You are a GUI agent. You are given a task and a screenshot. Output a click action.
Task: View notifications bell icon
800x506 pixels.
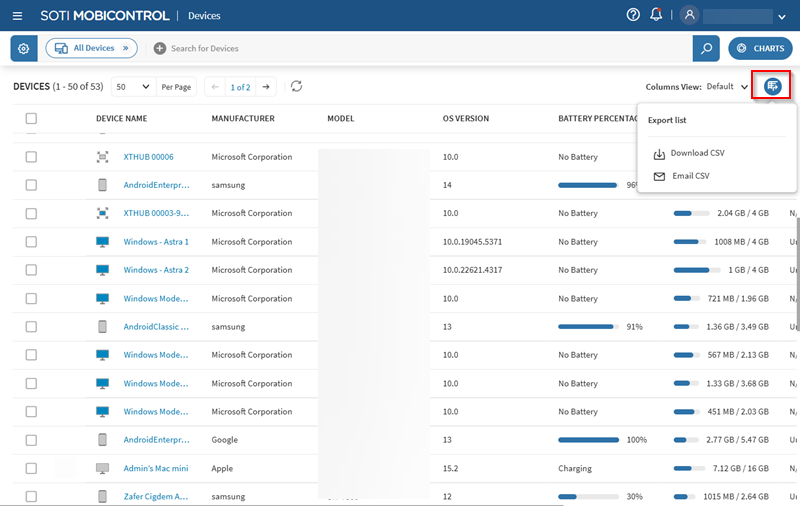(656, 15)
